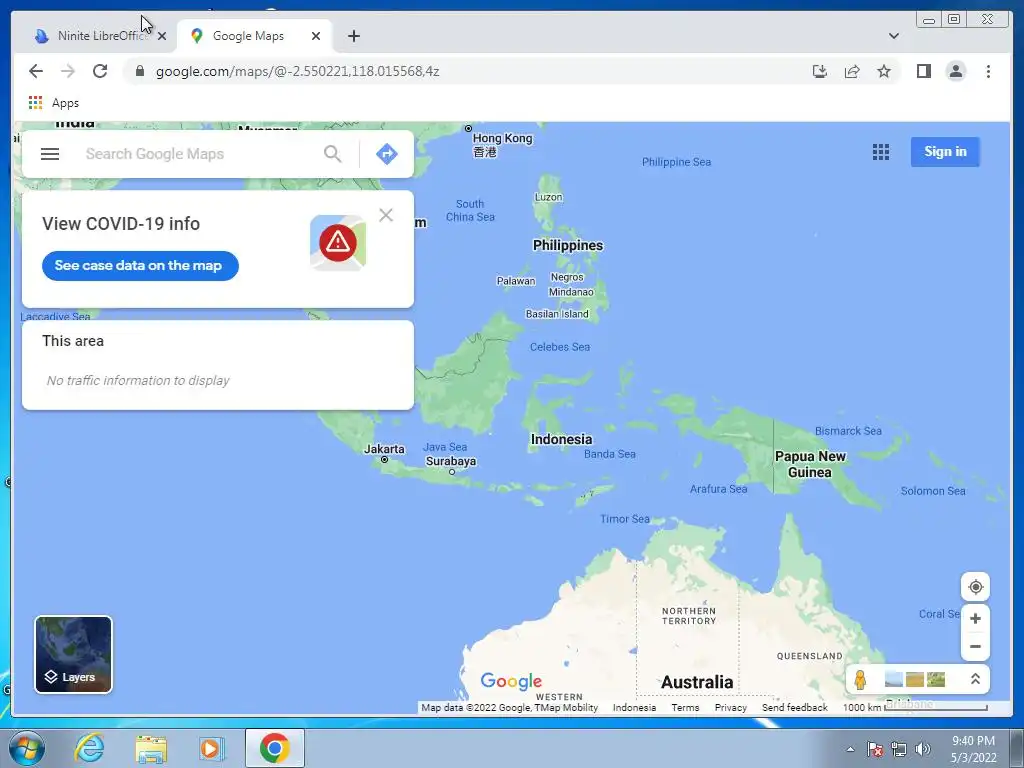Viewport: 1024px width, 768px height.
Task: Zoom out with the minus button
Action: (x=975, y=647)
